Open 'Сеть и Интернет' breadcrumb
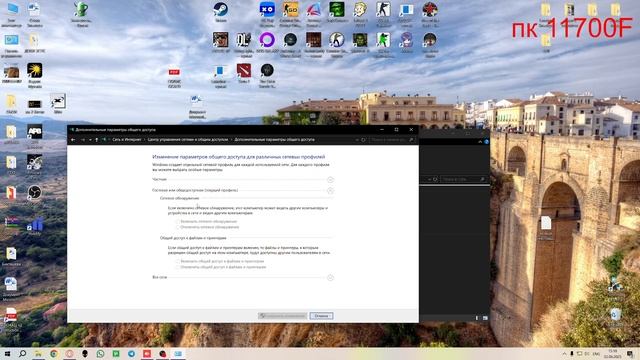This screenshot has width=640, height=360. [127, 140]
